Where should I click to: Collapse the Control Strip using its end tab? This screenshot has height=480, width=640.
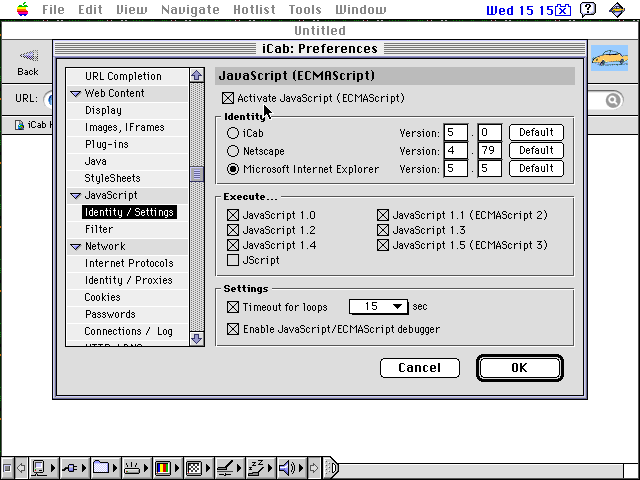coord(331,468)
